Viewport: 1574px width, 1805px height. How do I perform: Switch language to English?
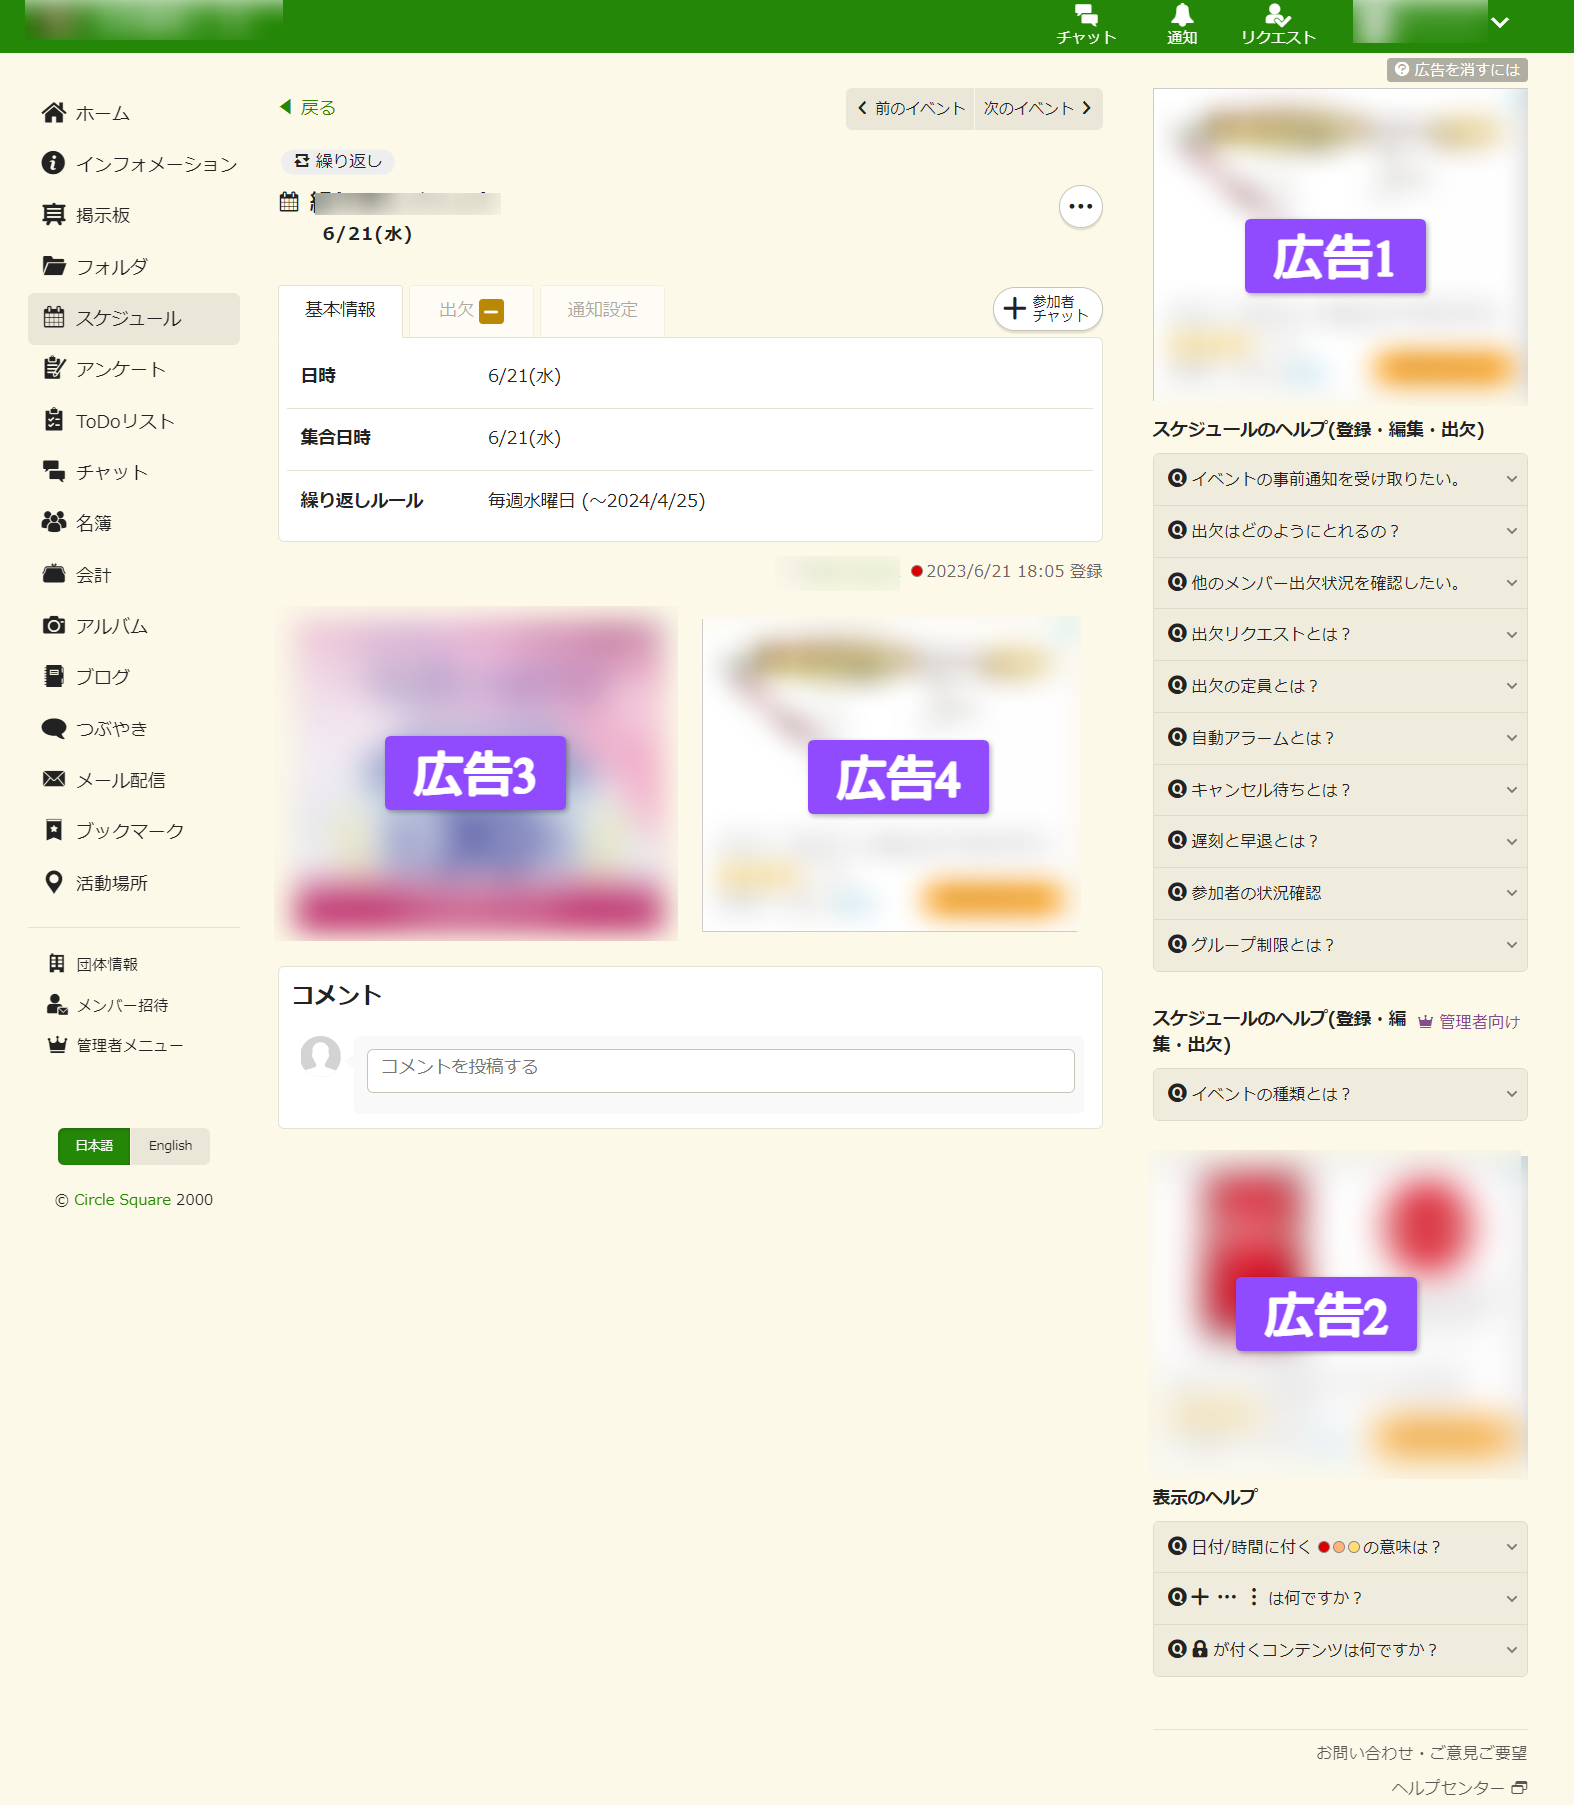click(x=170, y=1146)
